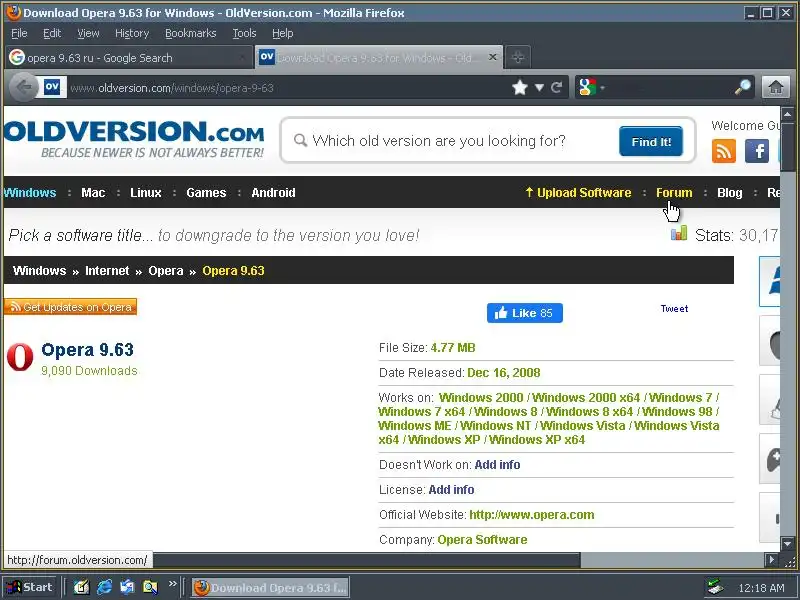Reload the page with the refresh icon

coord(556,88)
